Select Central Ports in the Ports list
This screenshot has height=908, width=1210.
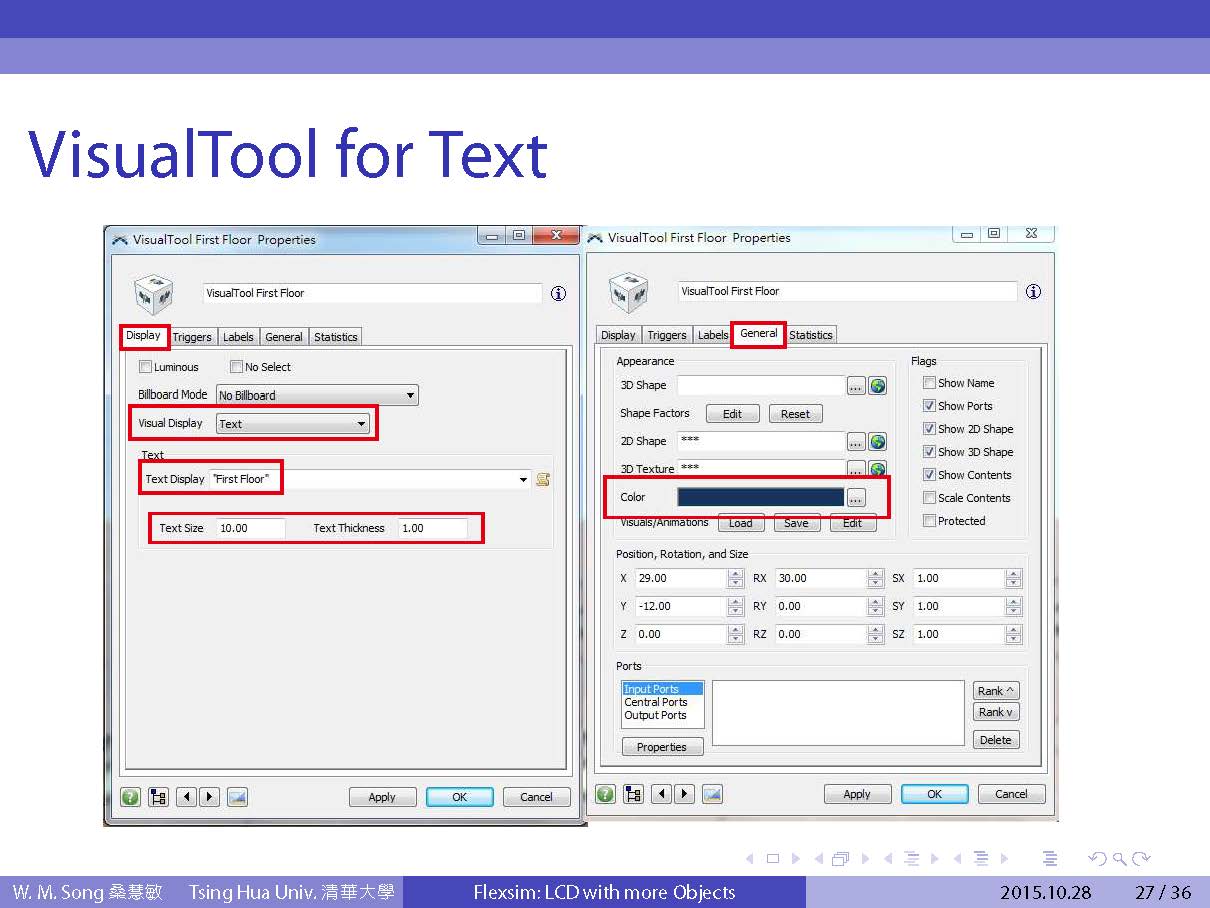point(656,702)
